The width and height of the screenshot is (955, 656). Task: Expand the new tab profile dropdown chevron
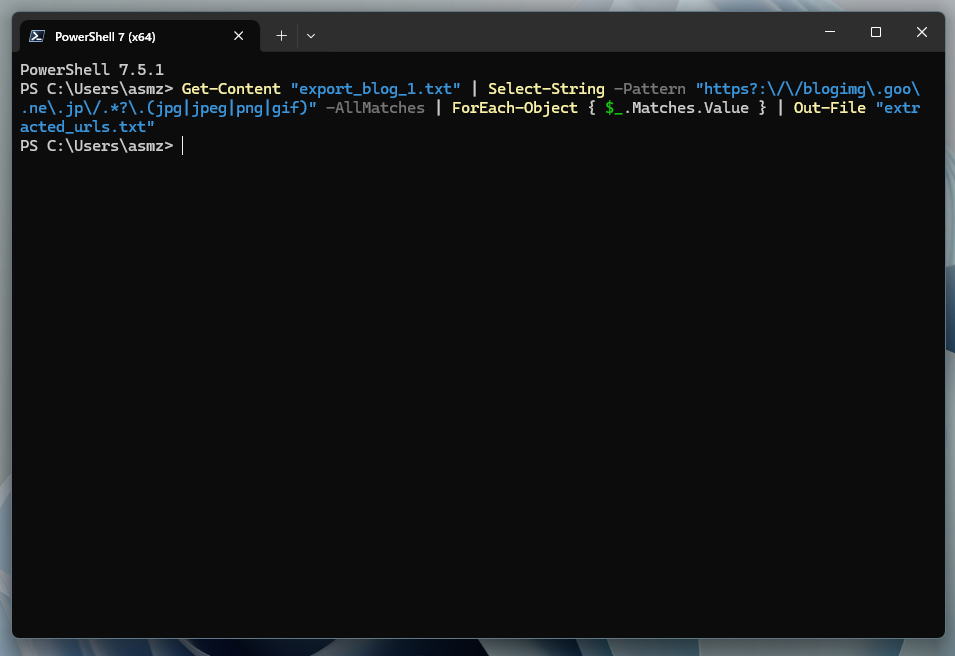click(311, 36)
